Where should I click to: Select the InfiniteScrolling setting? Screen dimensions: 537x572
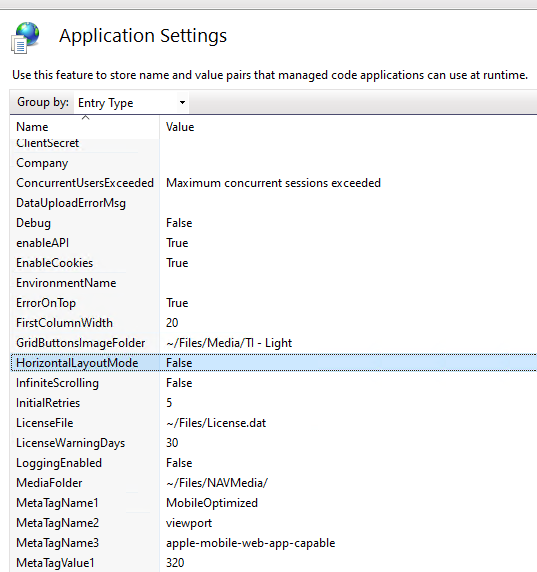[x=57, y=383]
